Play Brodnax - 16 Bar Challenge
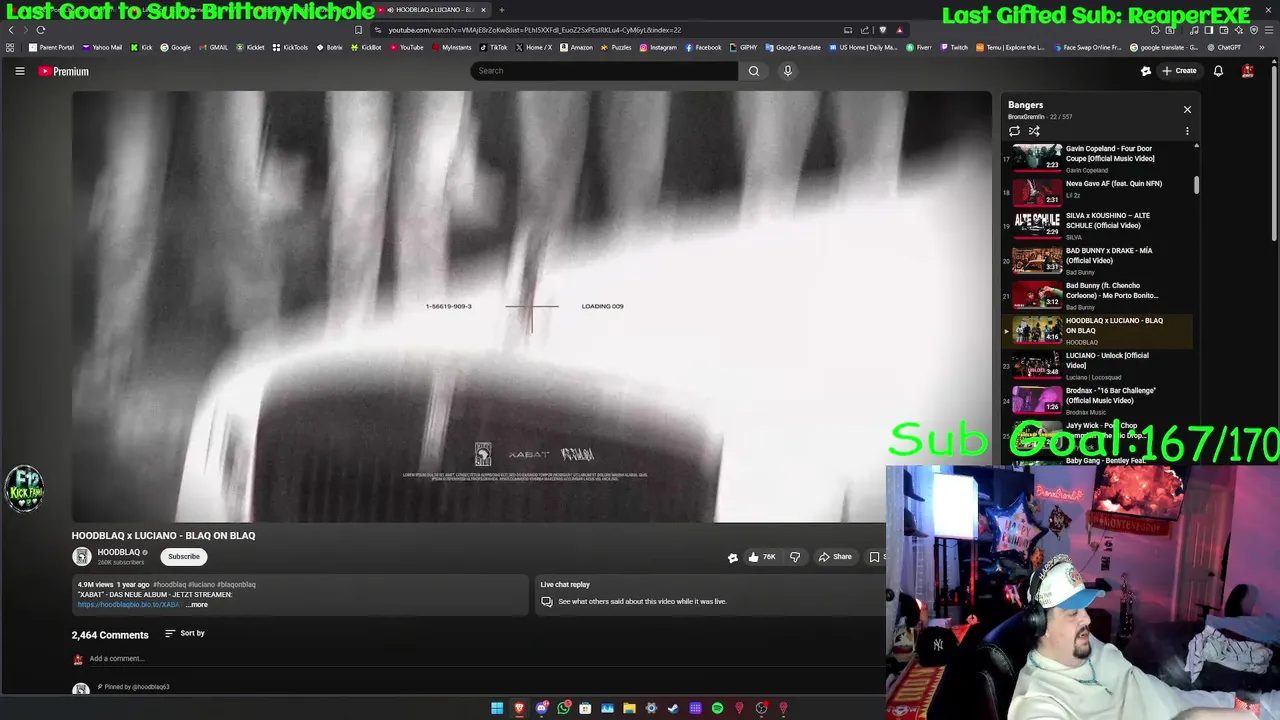The image size is (1280, 720). click(1097, 400)
